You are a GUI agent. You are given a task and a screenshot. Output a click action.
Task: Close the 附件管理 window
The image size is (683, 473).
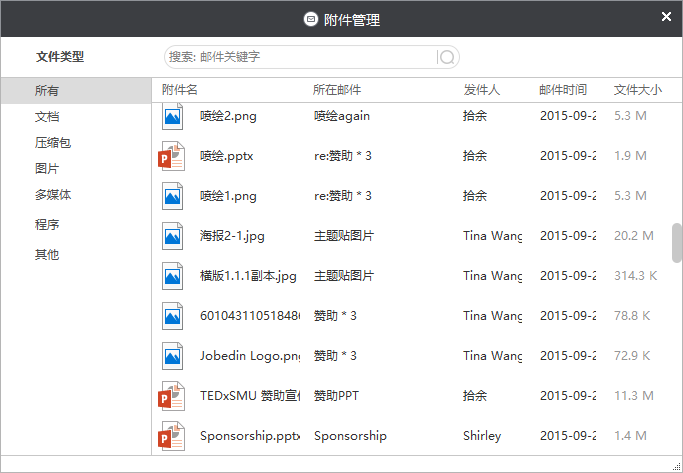click(x=667, y=17)
